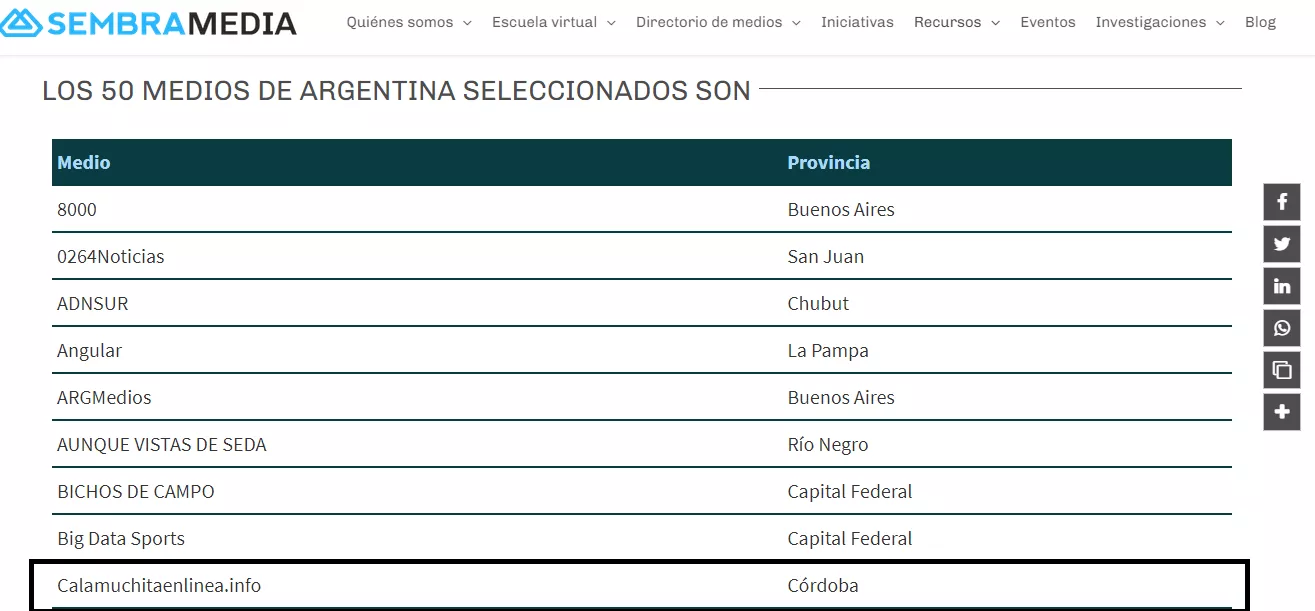Share via LinkedIn icon
Image resolution: width=1315 pixels, height=611 pixels.
click(1281, 285)
